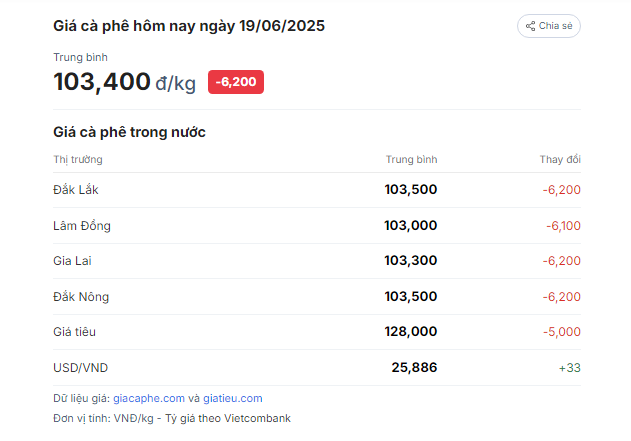Open the giatieu.com link
This screenshot has width=631, height=441.
(x=233, y=398)
